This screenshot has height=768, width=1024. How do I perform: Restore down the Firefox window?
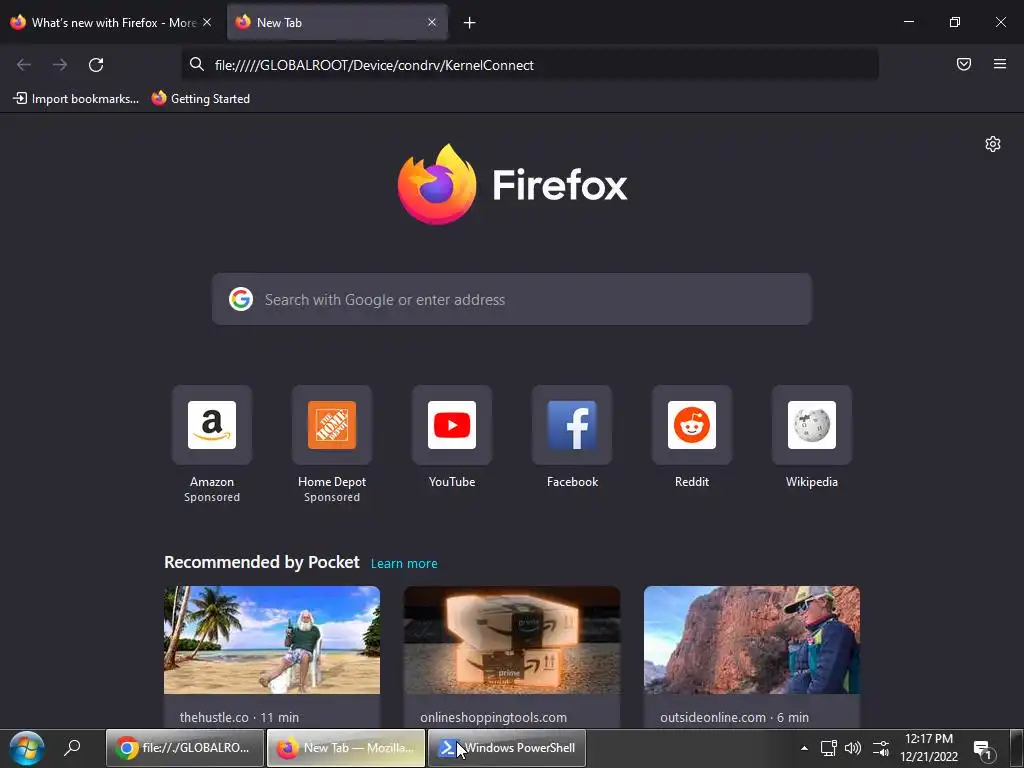[x=955, y=22]
